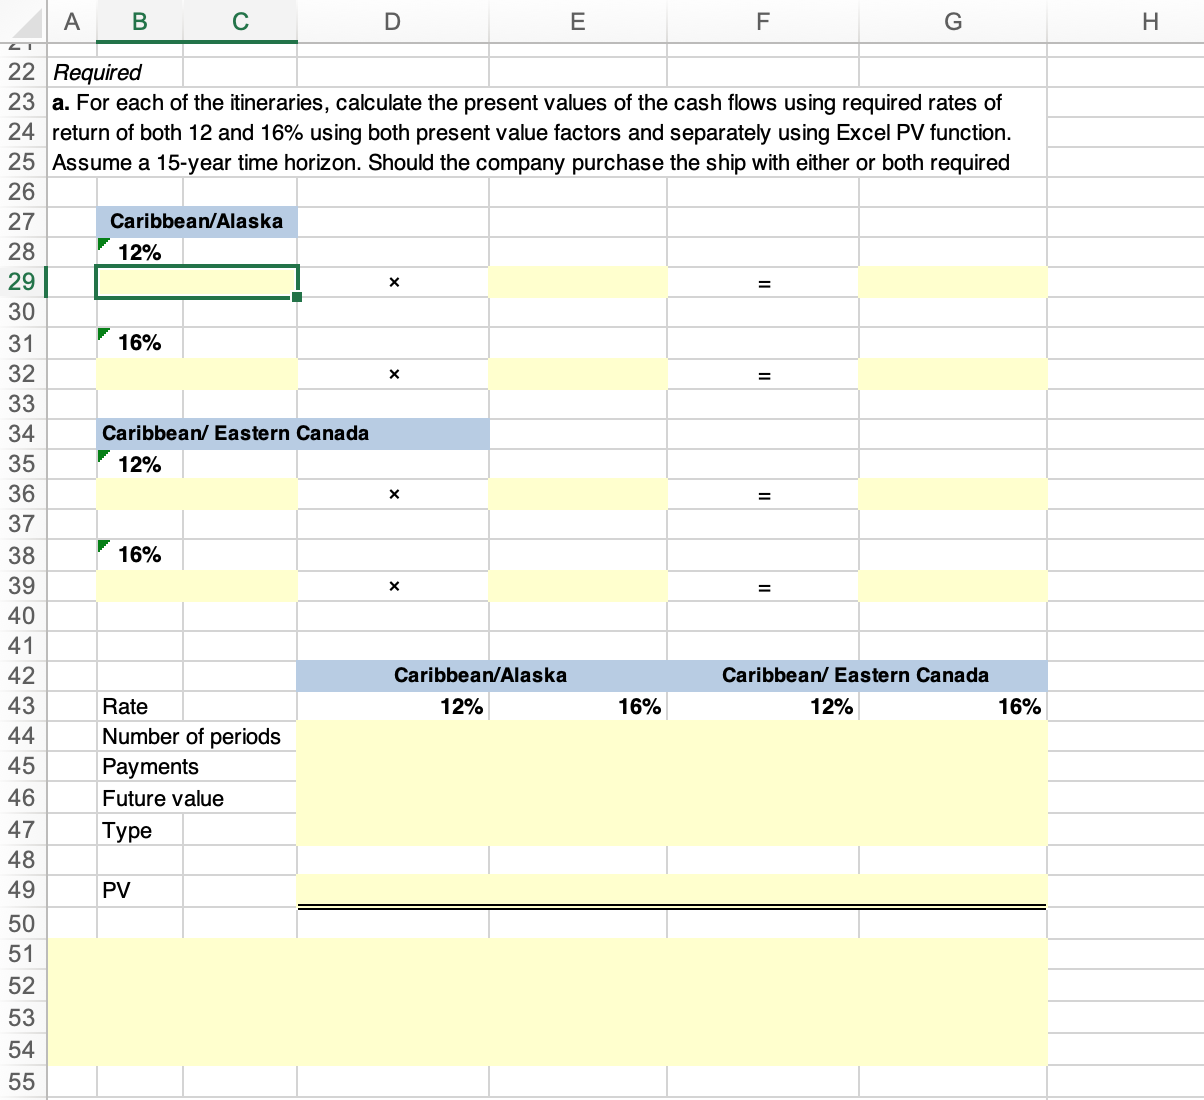This screenshot has height=1100, width=1204.
Task: Select row 22 header
Action: [22, 72]
